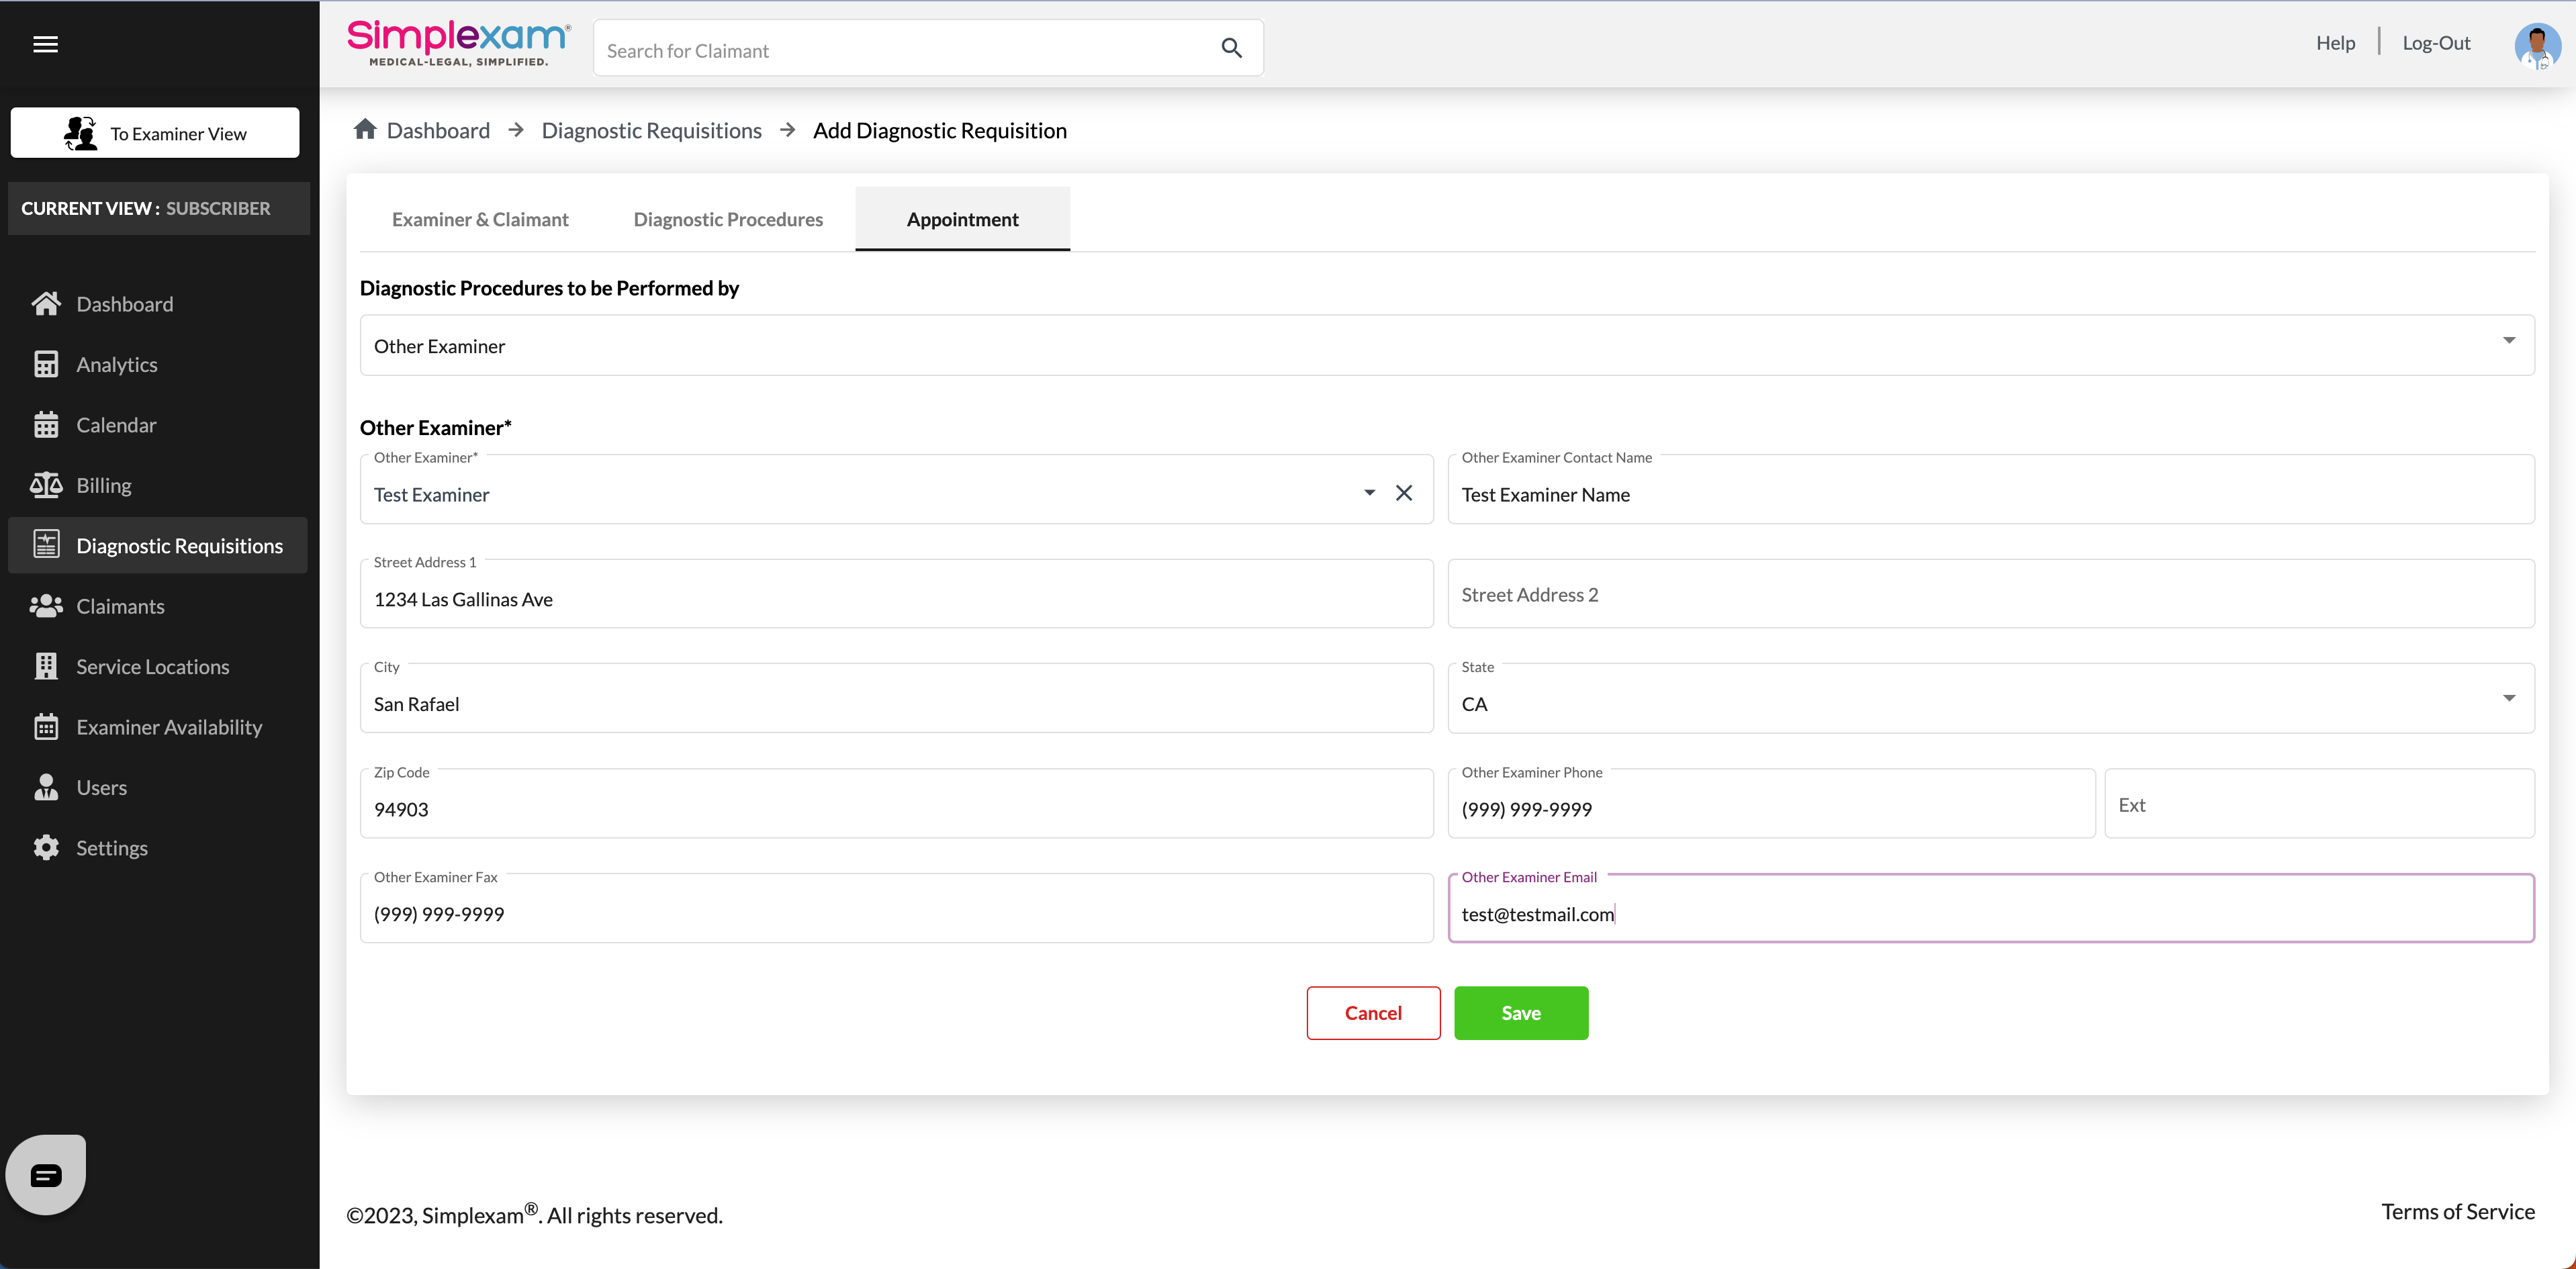Viewport: 2576px width, 1269px height.
Task: Switch To Examiner View
Action: (x=155, y=133)
